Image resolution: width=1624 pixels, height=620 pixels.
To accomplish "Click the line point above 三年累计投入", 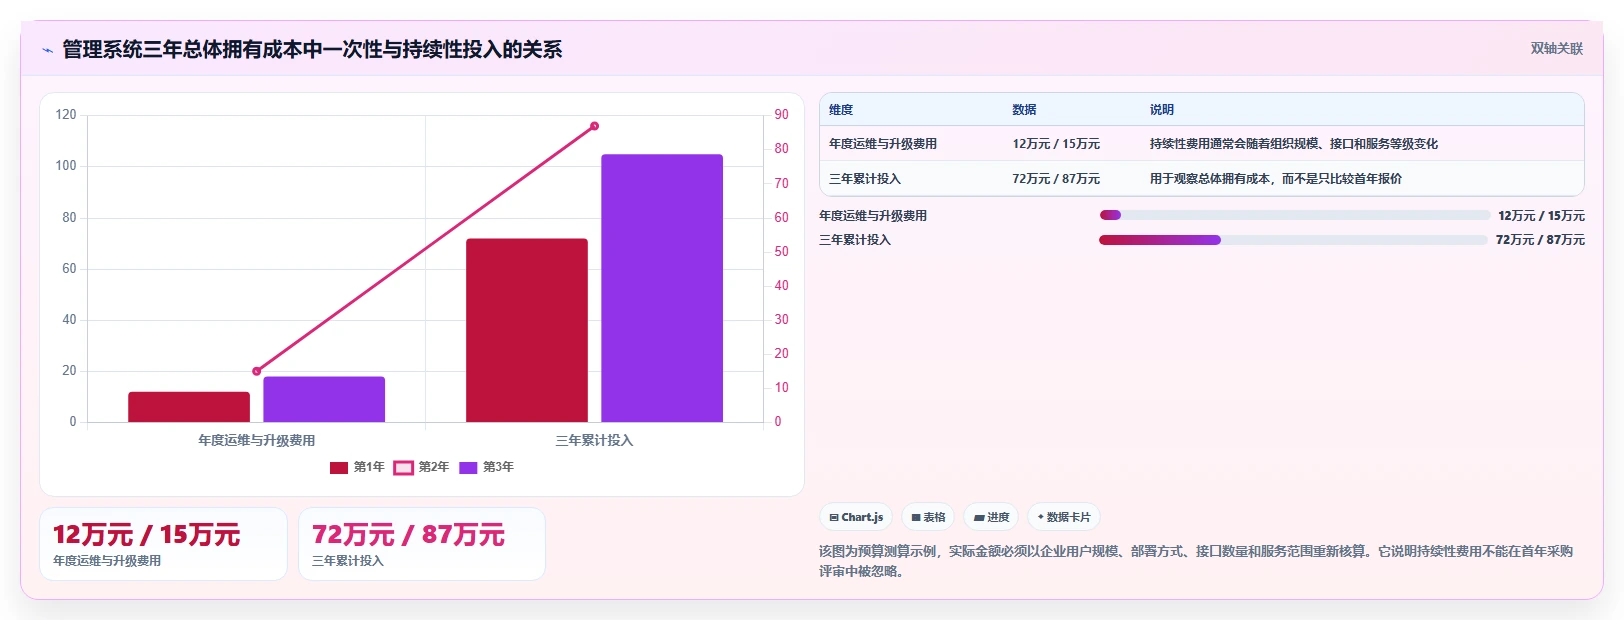I will 595,126.
